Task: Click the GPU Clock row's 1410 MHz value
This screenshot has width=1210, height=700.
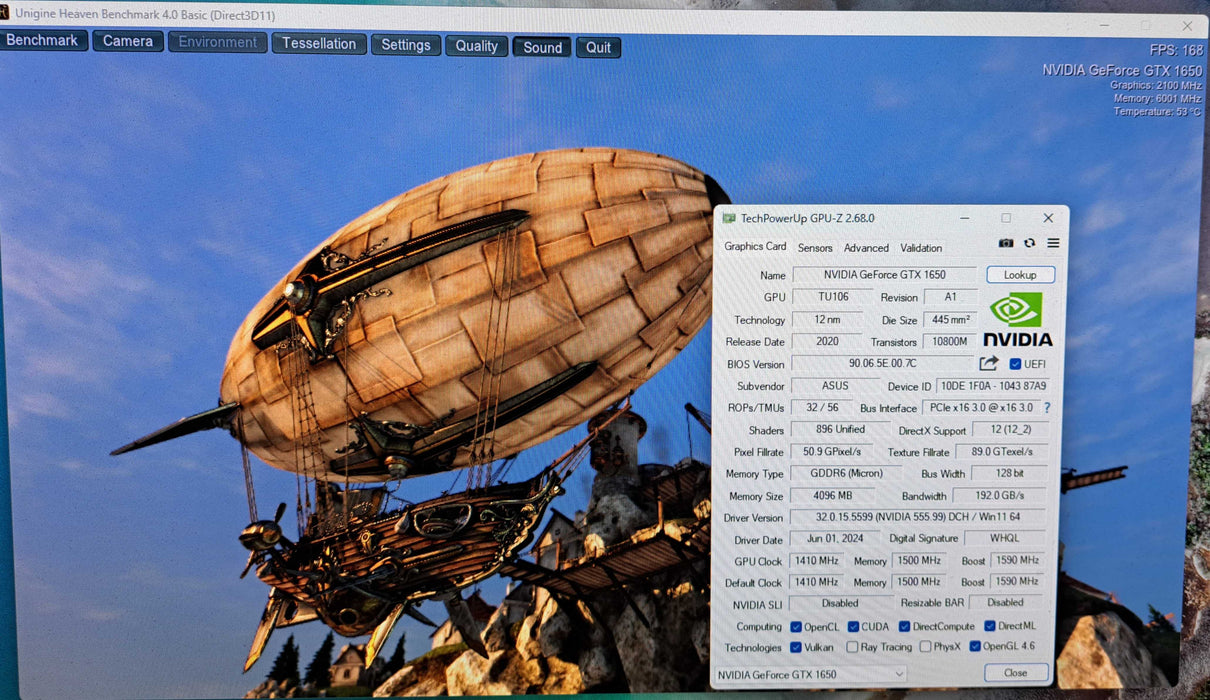Action: coord(816,561)
